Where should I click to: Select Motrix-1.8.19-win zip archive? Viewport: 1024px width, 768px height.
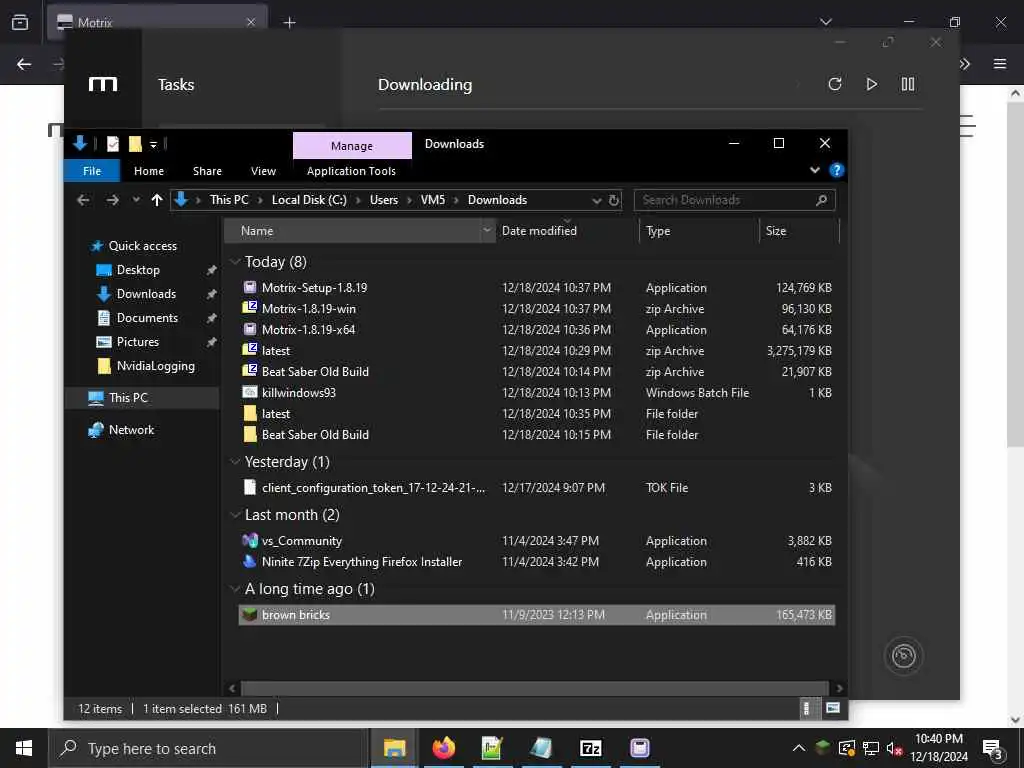537,308
